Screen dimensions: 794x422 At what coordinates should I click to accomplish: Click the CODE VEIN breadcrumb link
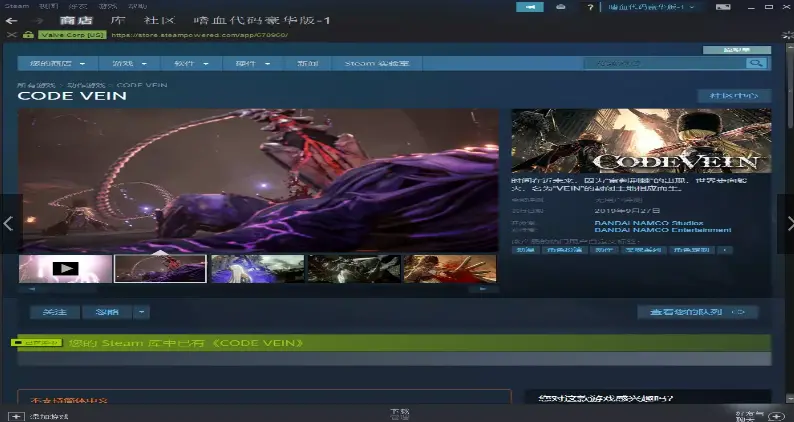[142, 85]
